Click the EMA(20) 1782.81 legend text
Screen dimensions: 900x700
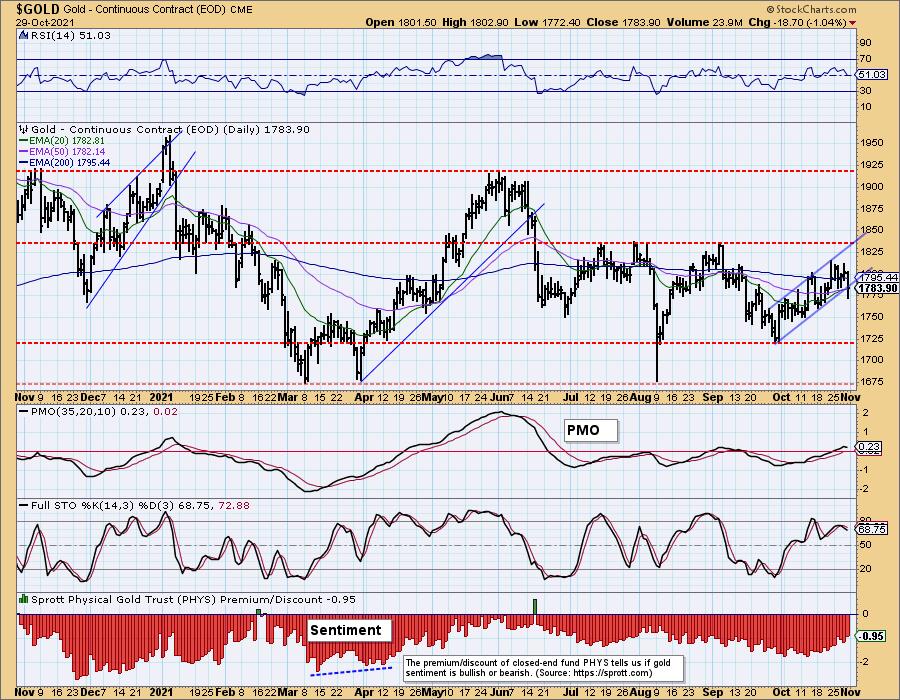[67, 141]
